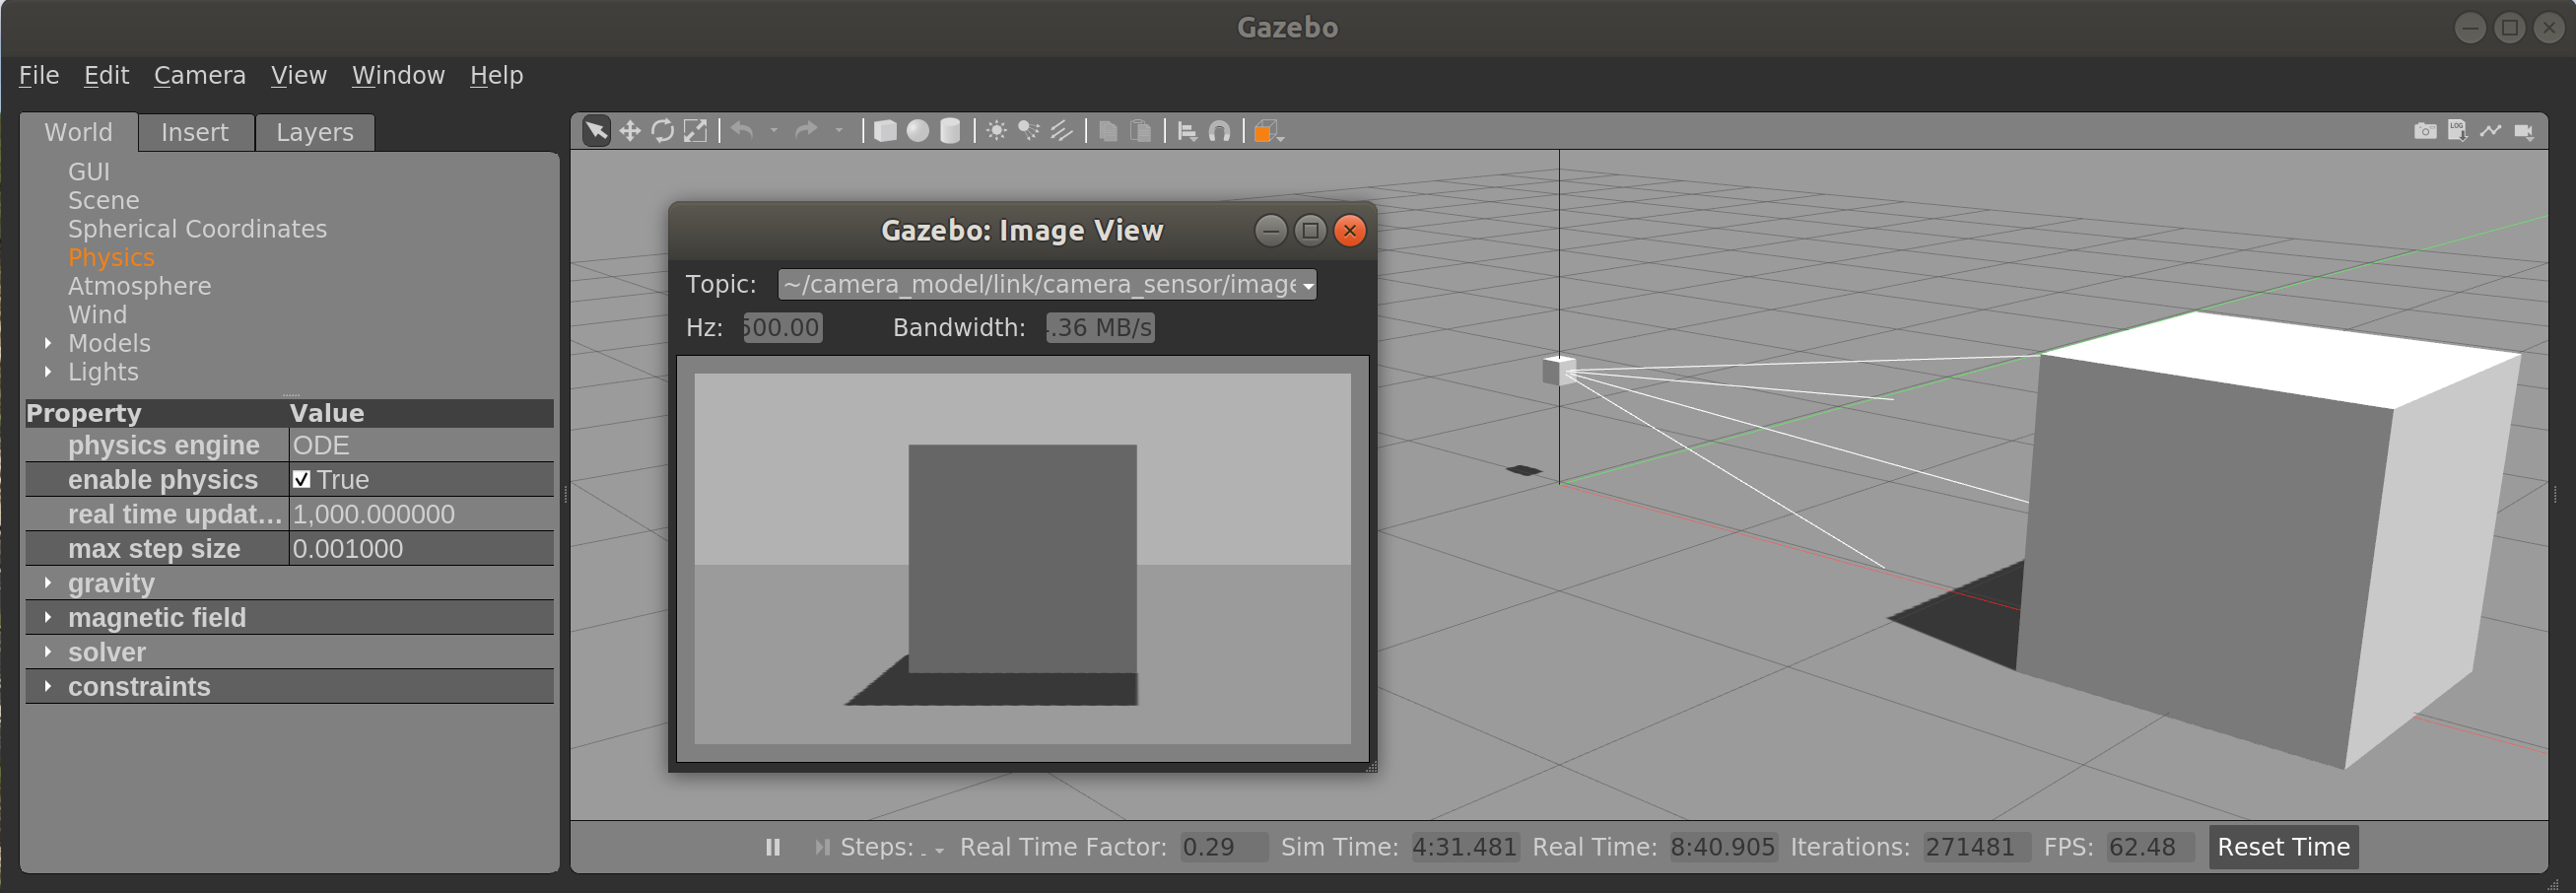This screenshot has width=2576, height=893.
Task: Click the Reset Time button
Action: click(2283, 847)
